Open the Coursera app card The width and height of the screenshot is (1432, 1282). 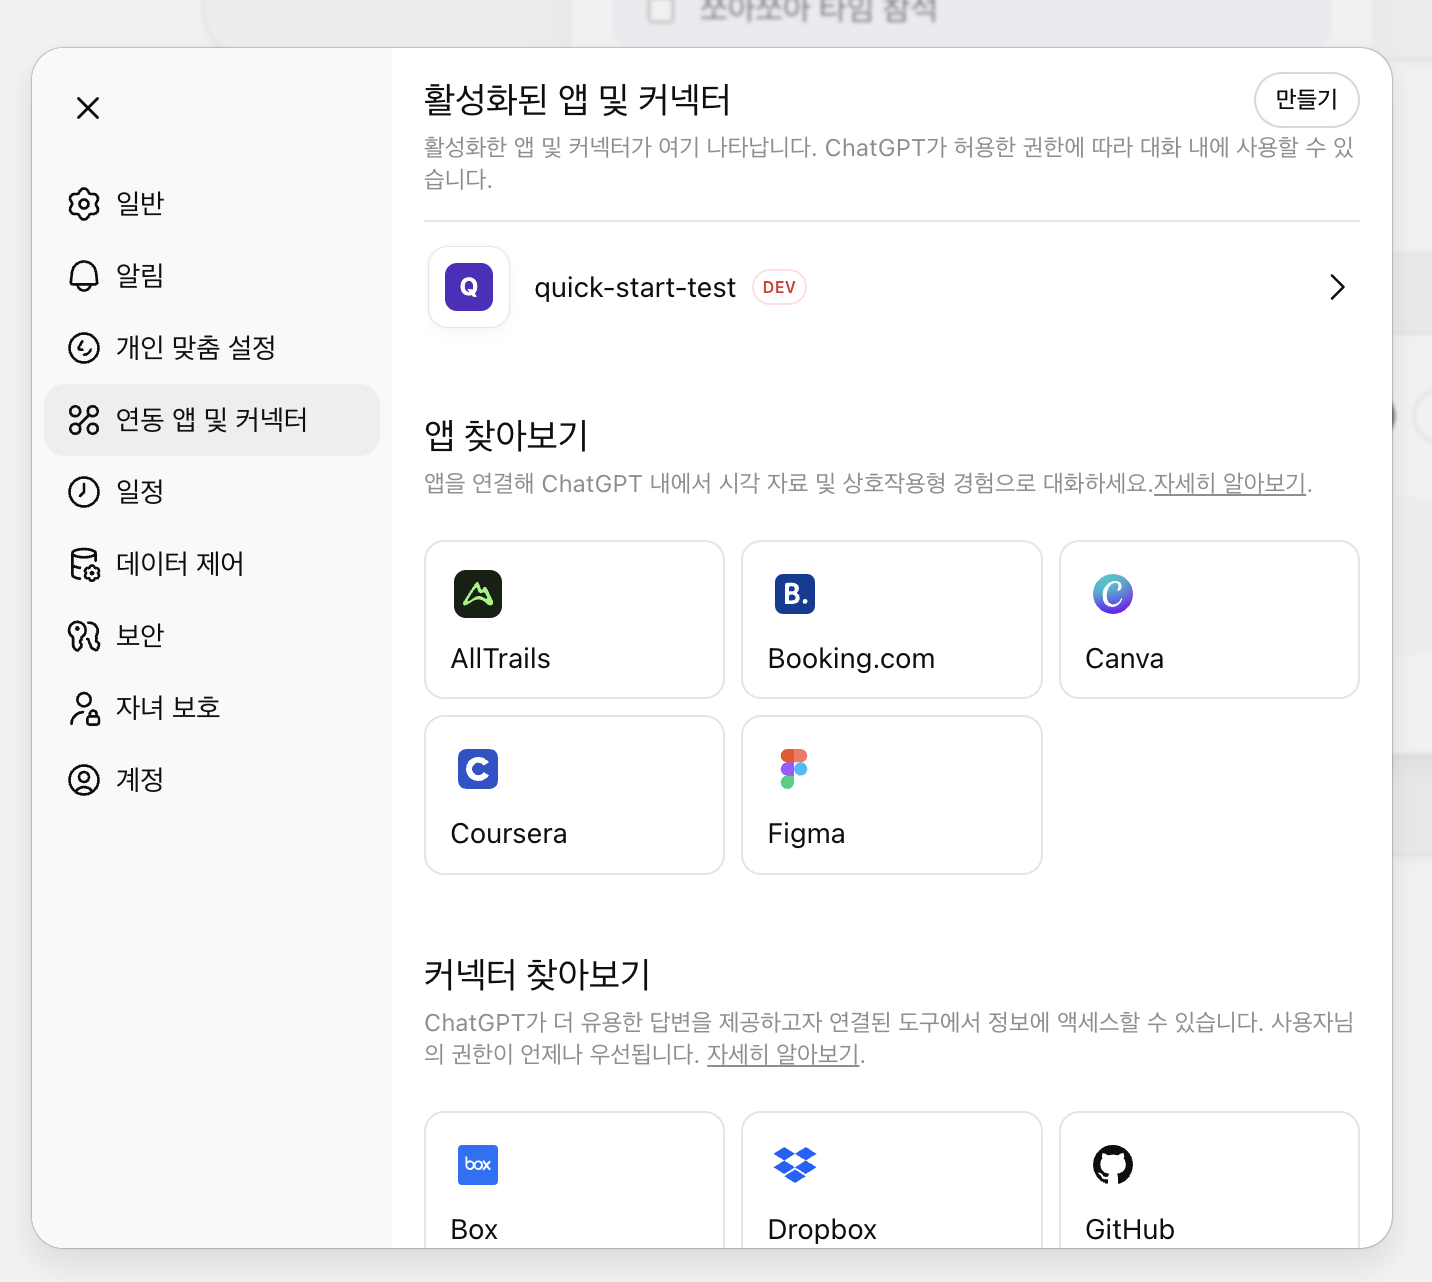pos(574,795)
